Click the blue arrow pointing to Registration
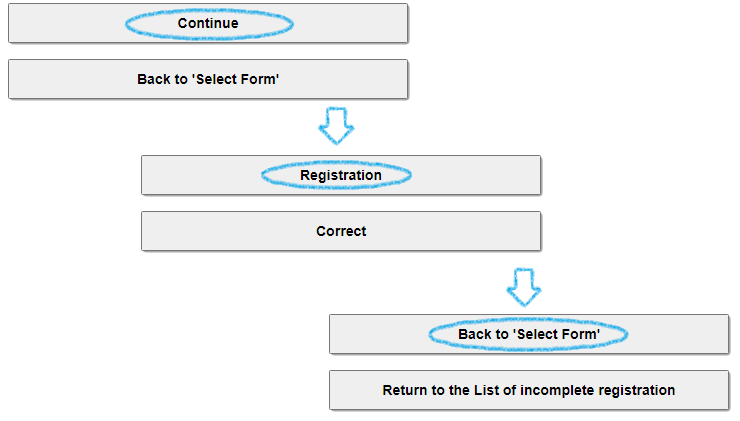740x421 pixels. pyautogui.click(x=336, y=127)
